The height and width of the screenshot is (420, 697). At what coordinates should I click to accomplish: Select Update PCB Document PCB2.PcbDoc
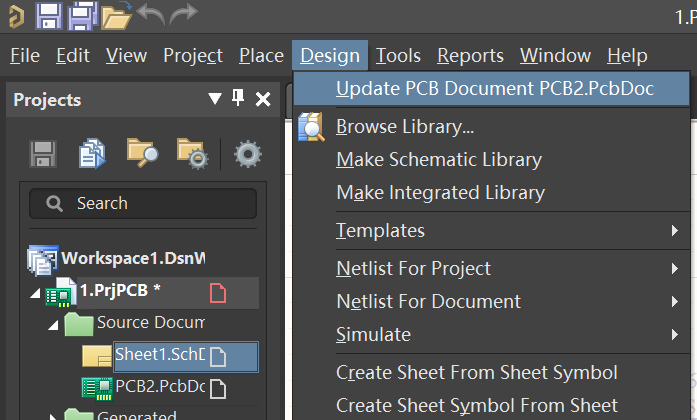click(494, 89)
